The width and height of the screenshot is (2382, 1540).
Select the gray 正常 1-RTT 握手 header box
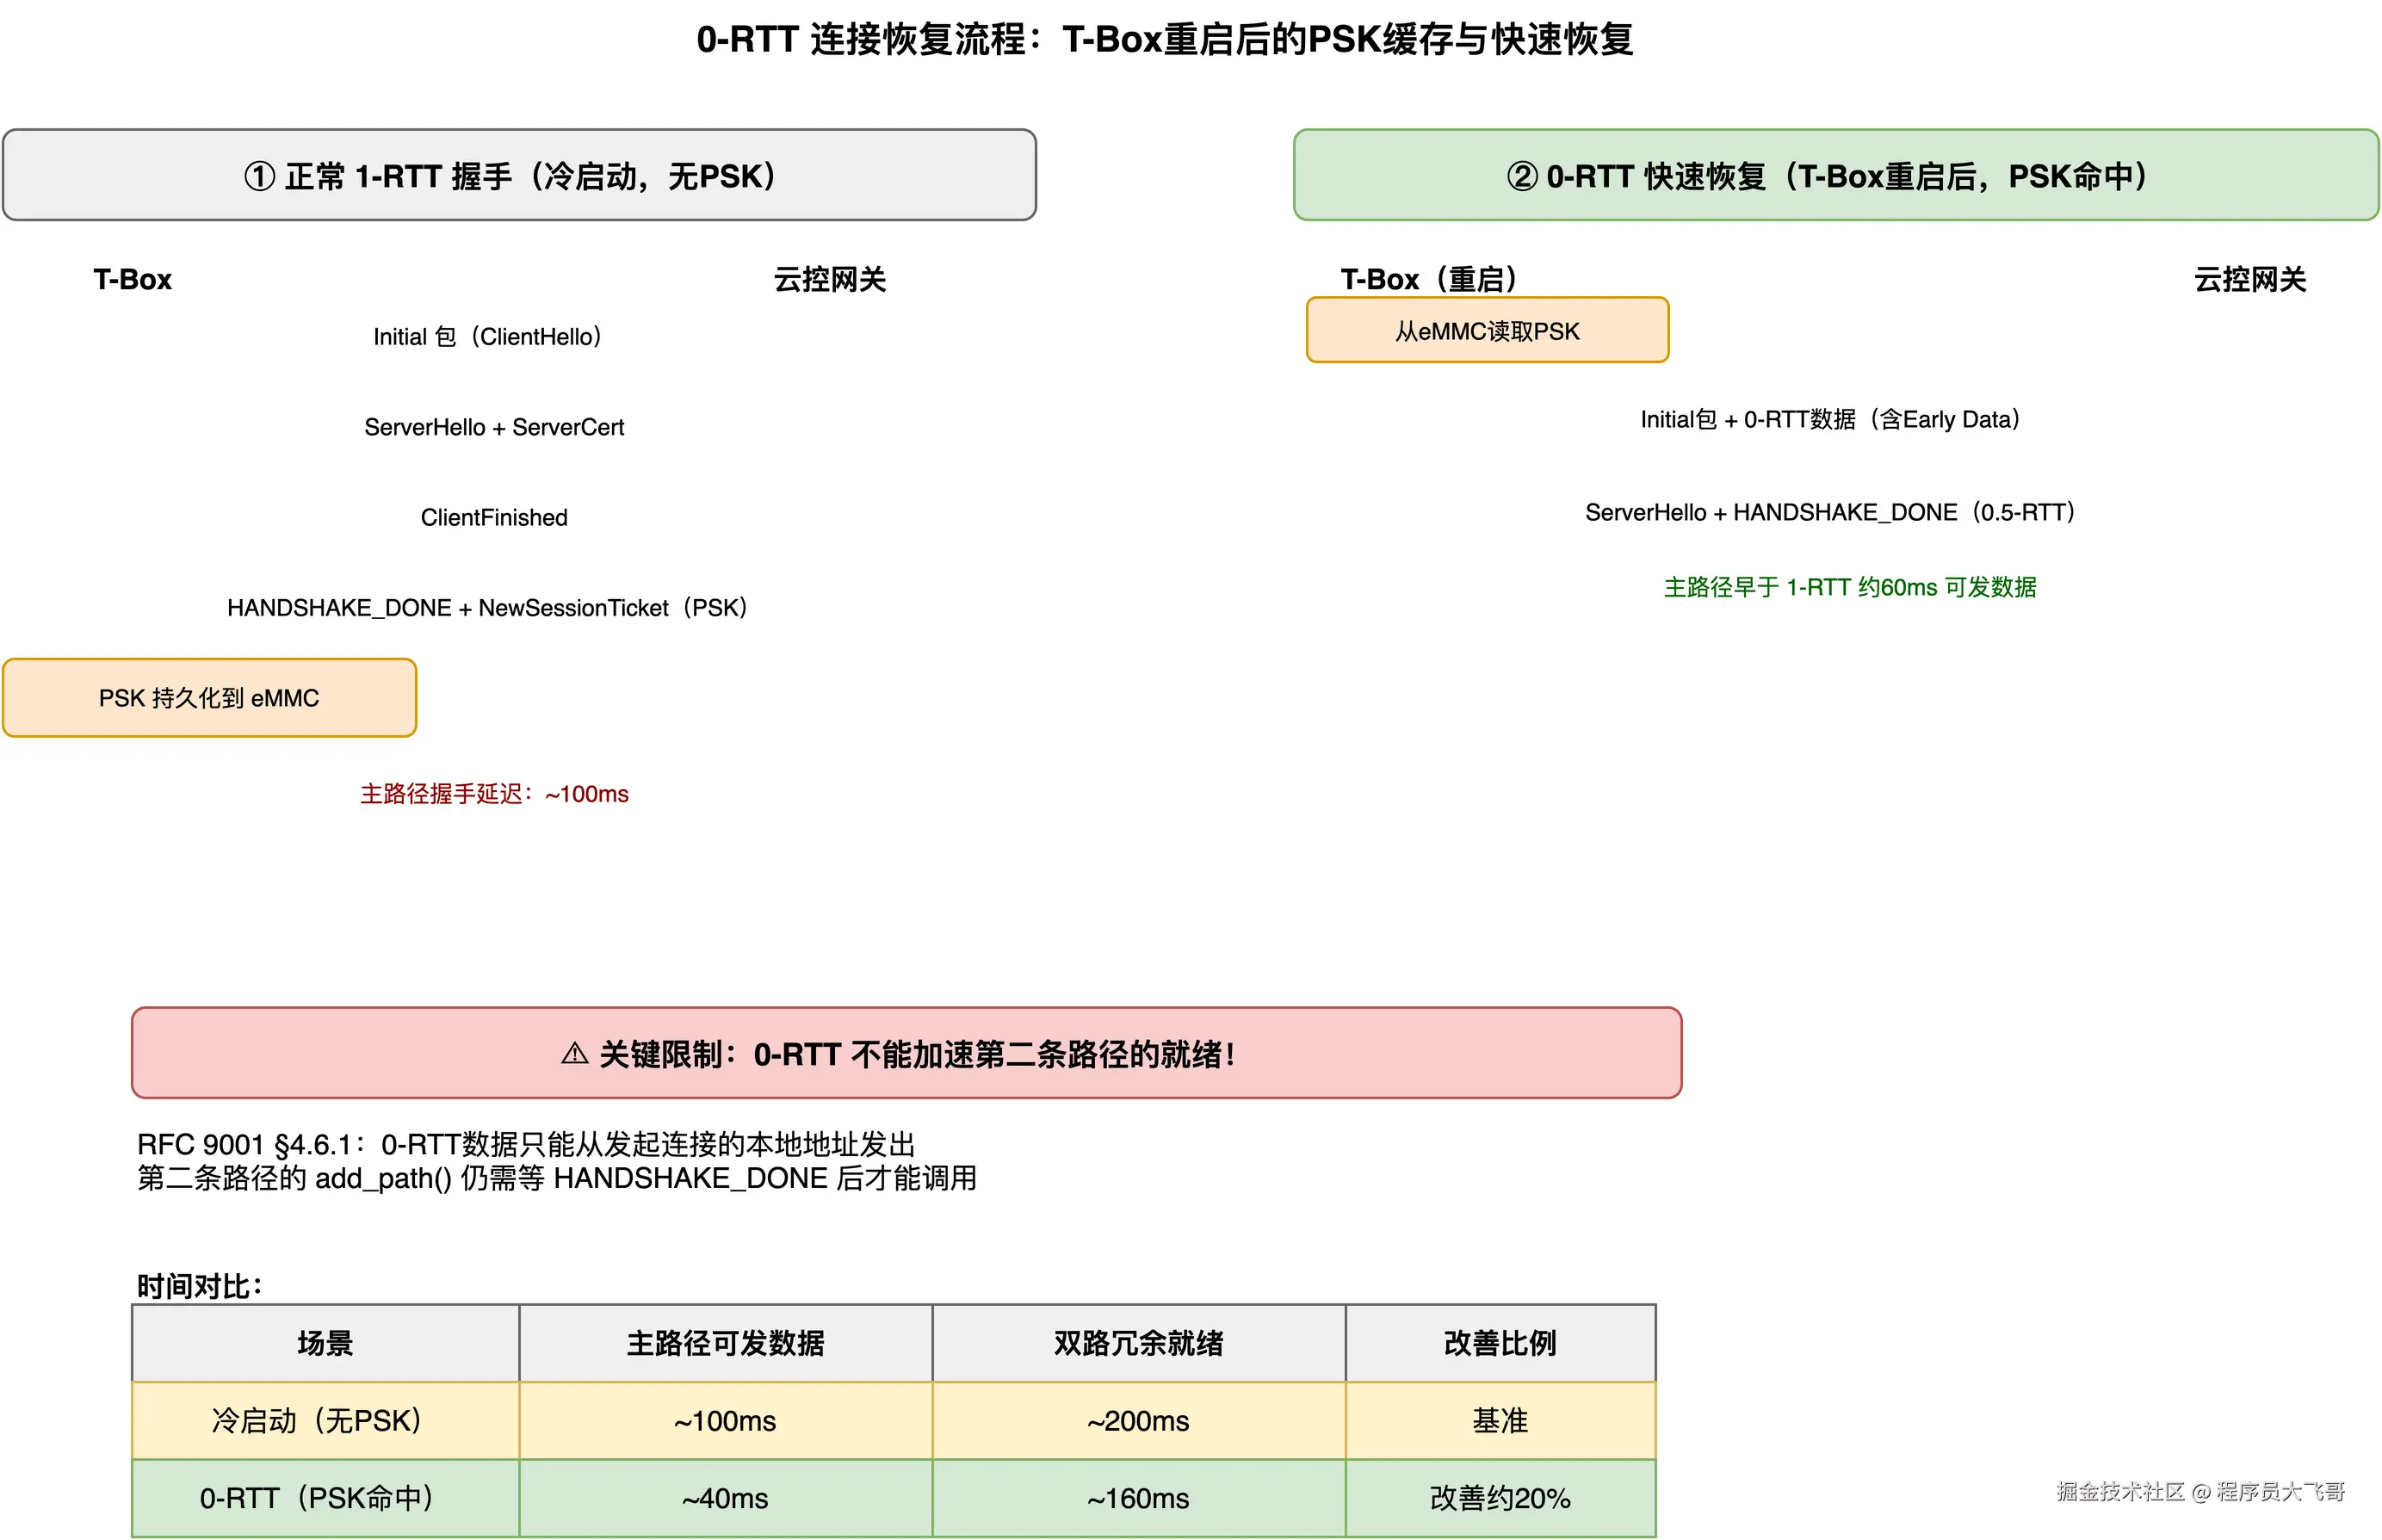pos(518,175)
